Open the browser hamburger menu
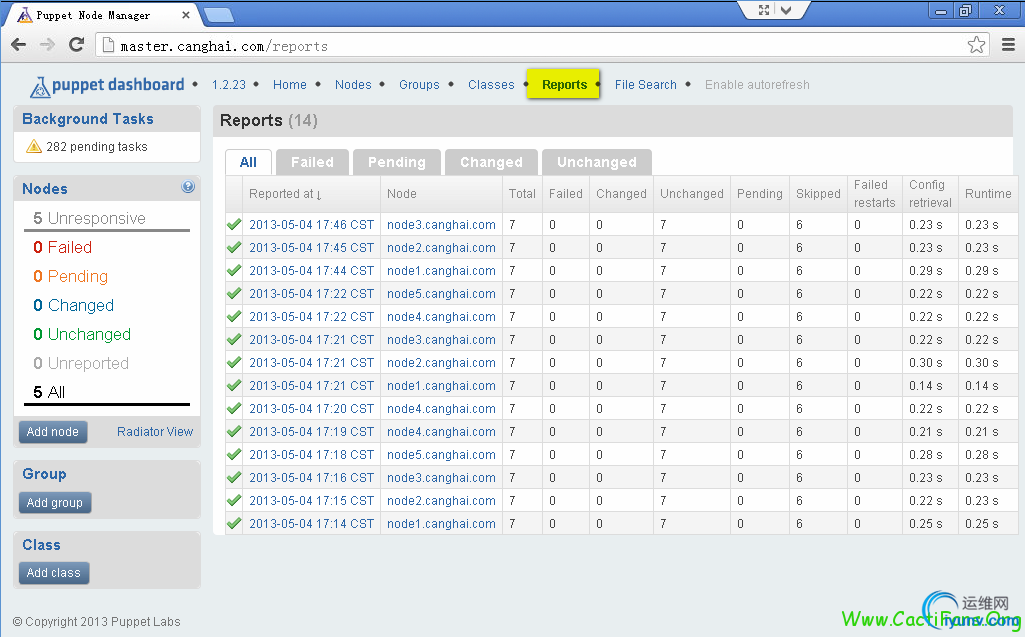Viewport: 1025px width, 637px height. [x=1008, y=45]
